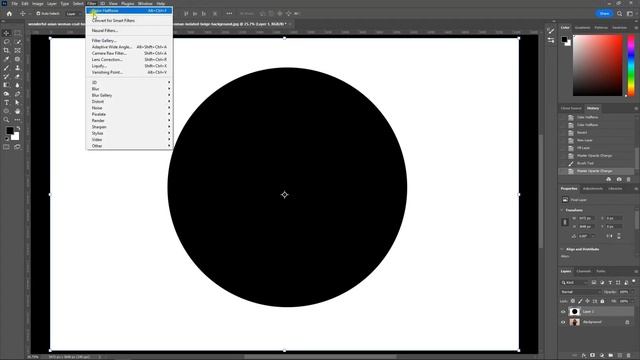Toggle link width and height in Transform
The image size is (640, 360).
pos(565,222)
